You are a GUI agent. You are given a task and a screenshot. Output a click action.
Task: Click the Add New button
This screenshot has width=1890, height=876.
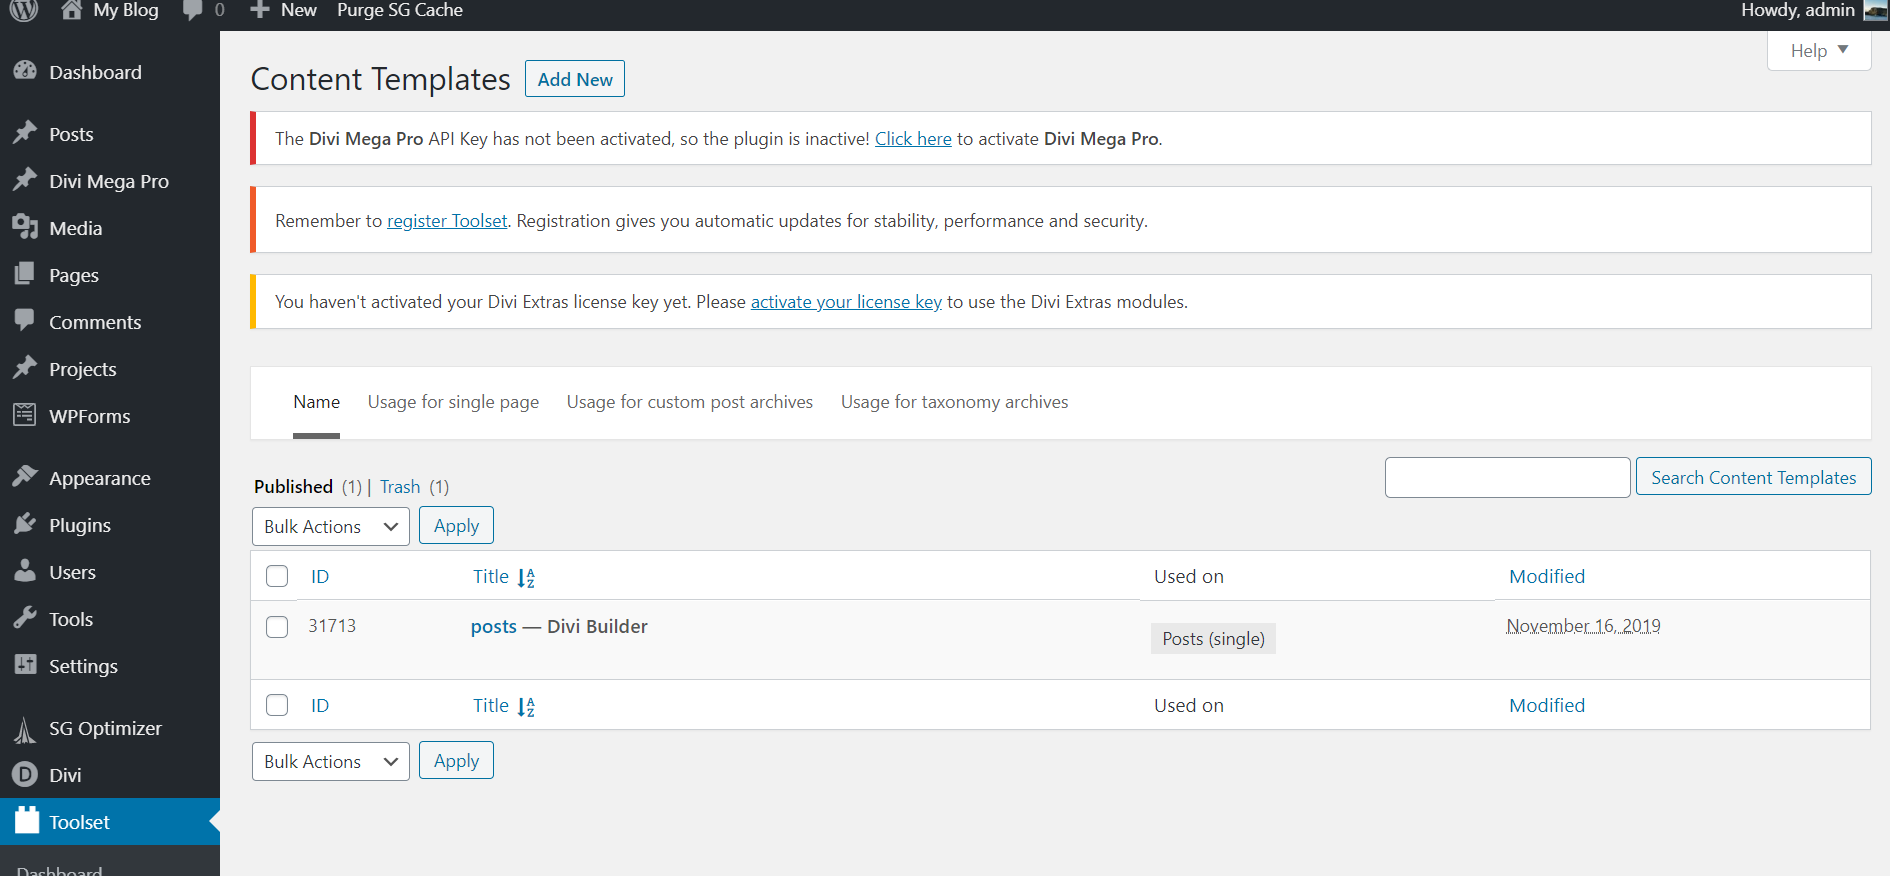575,79
